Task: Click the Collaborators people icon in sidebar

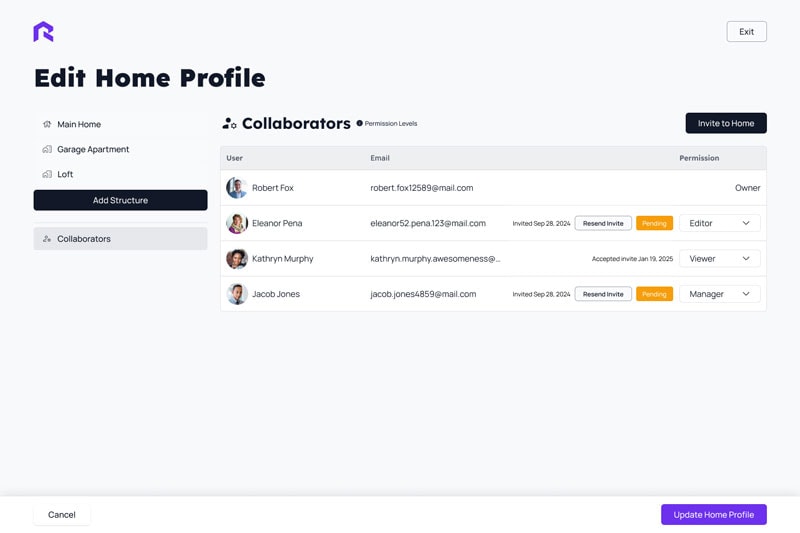Action: tap(47, 239)
